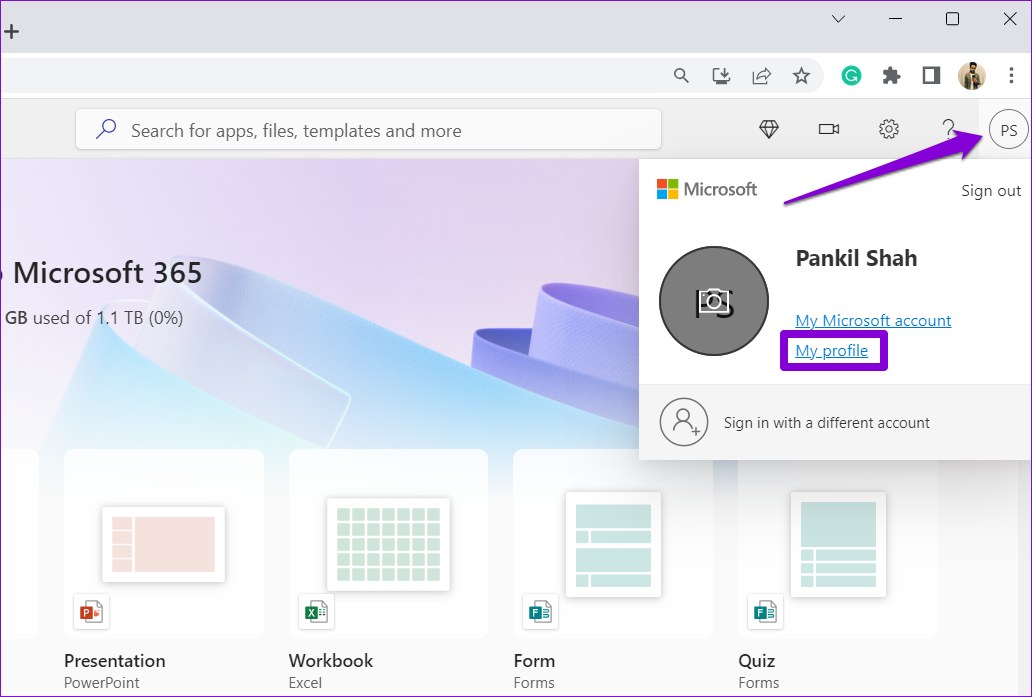Open Microsoft 365 settings gear
This screenshot has height=697, width=1032.
[889, 129]
